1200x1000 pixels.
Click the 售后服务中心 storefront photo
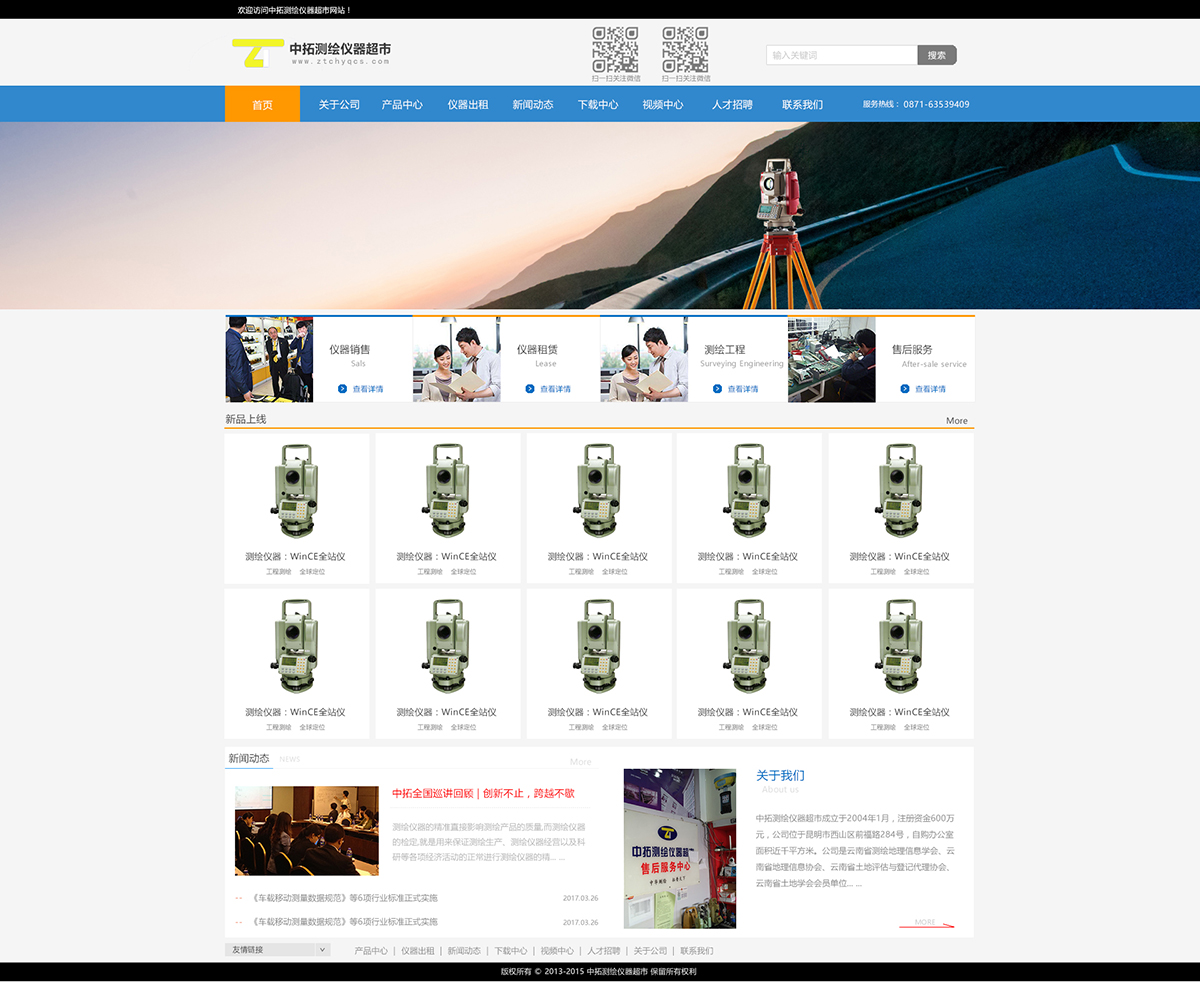pyautogui.click(x=680, y=848)
